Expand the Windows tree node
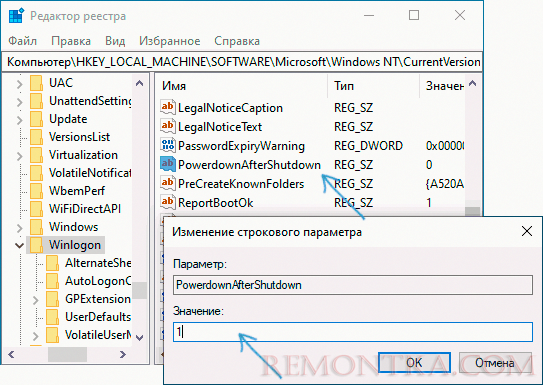 [x=20, y=228]
